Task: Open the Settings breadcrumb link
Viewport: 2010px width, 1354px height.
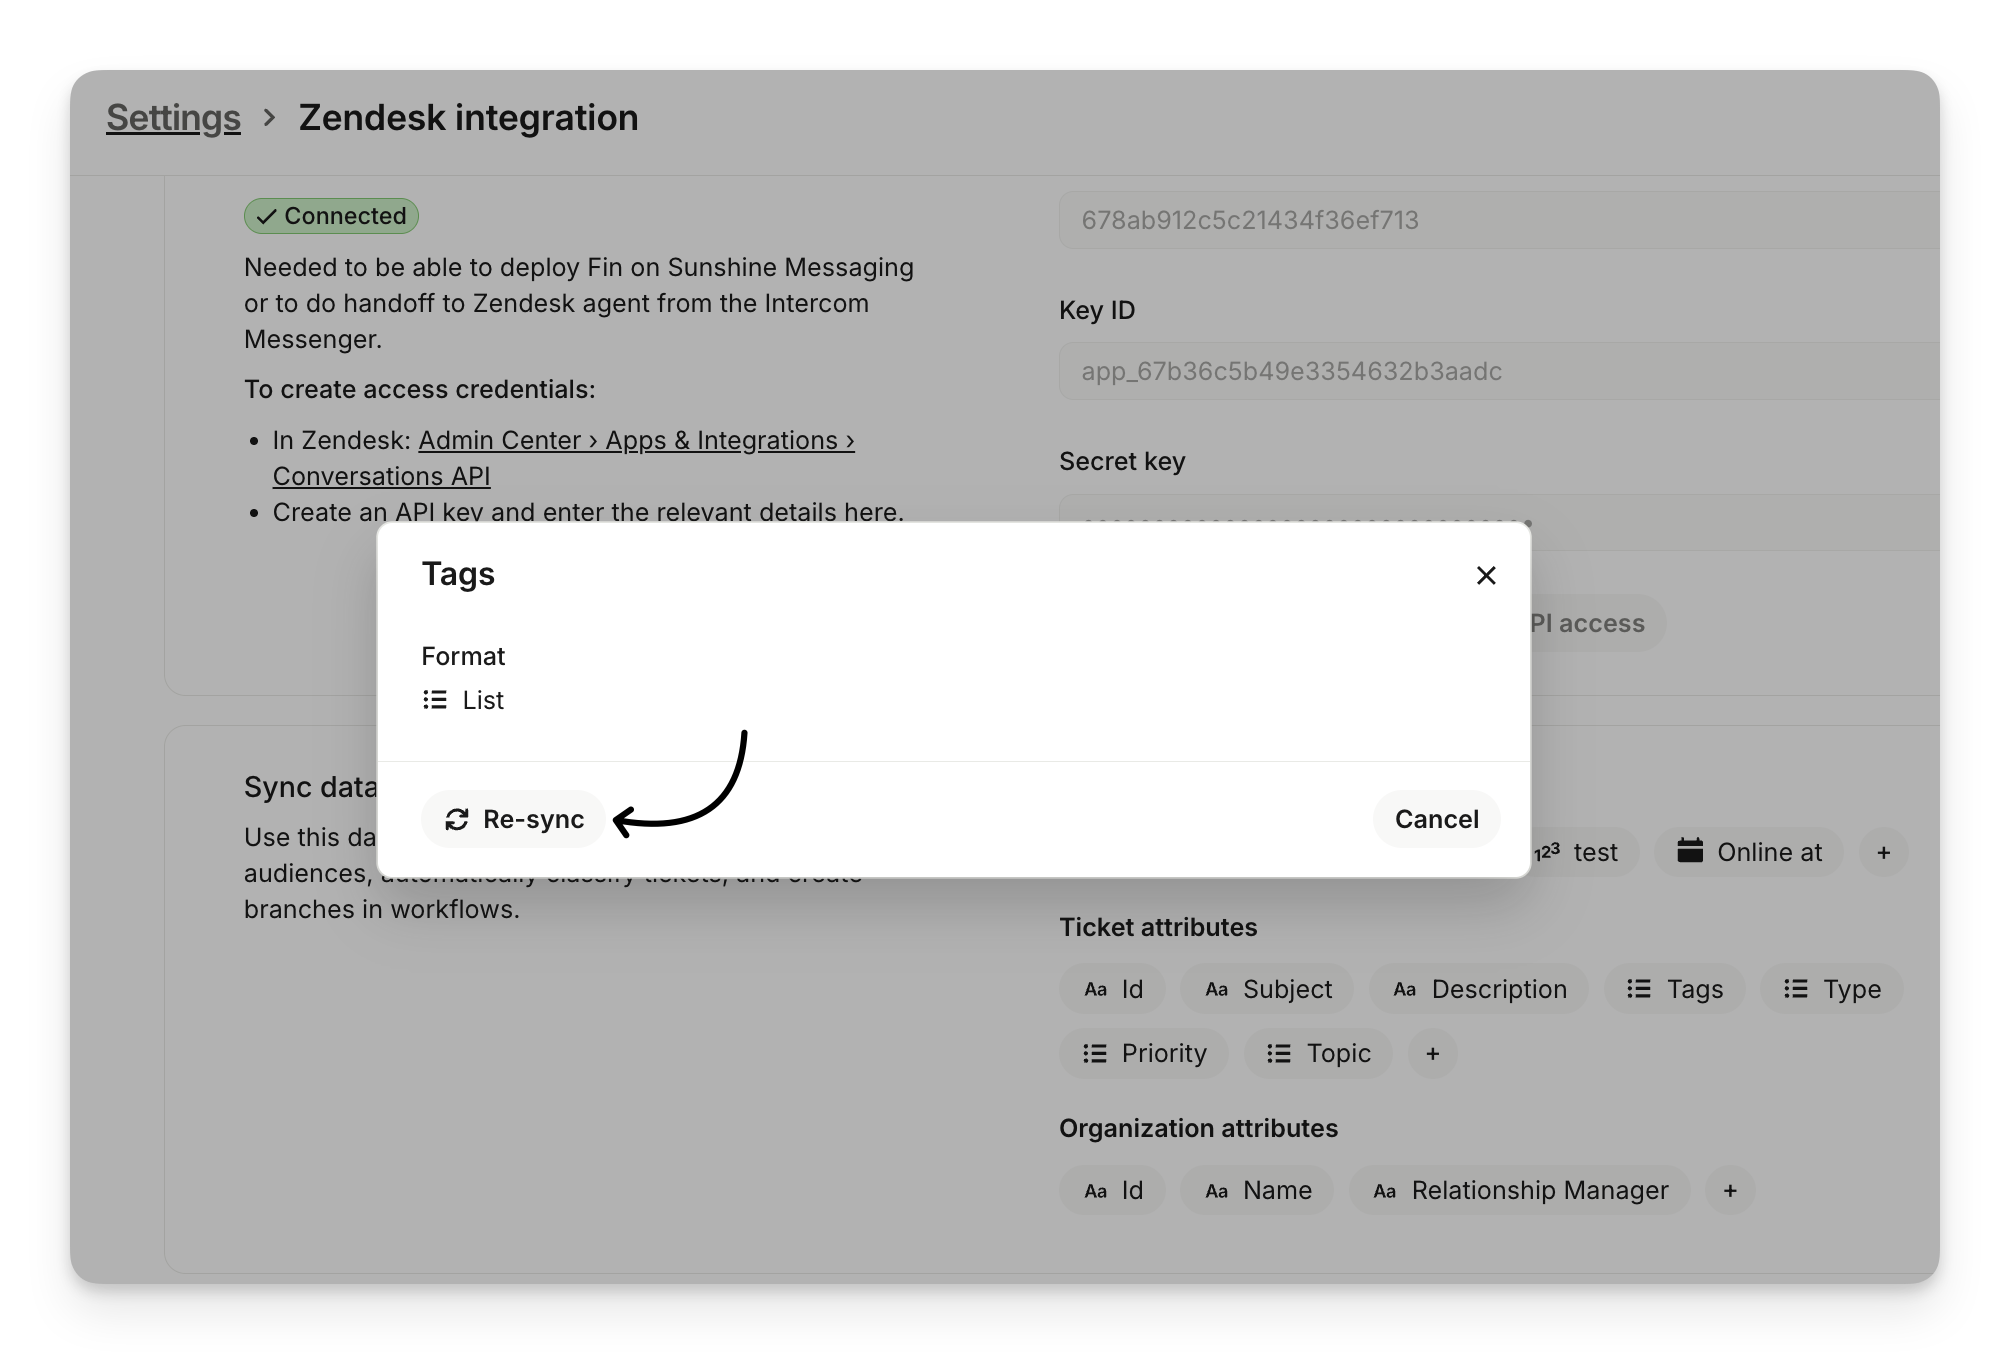Action: (173, 118)
